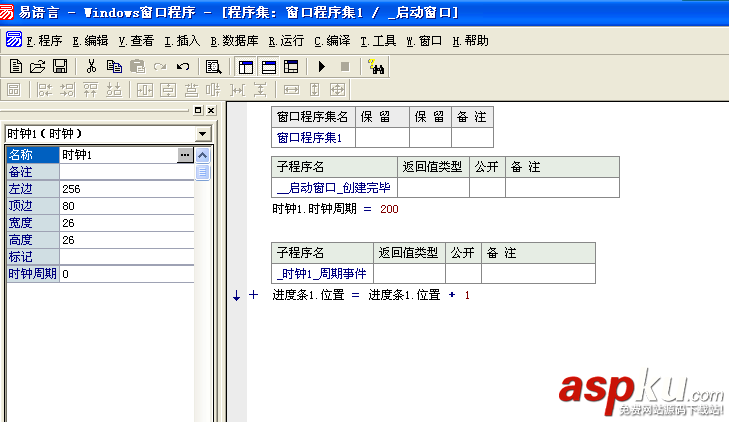The image size is (729, 422).
Task: Click the __启动窗口_创建完毕 subroutine name
Action: pyautogui.click(x=334, y=188)
